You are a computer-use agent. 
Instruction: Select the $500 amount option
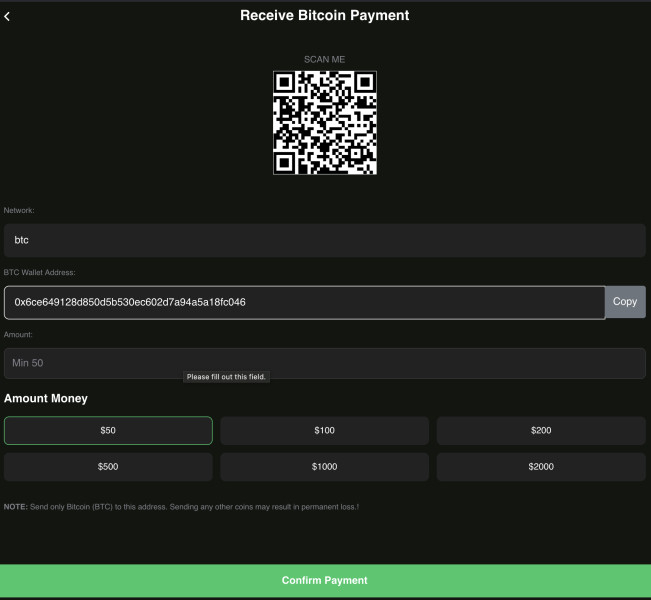(108, 467)
